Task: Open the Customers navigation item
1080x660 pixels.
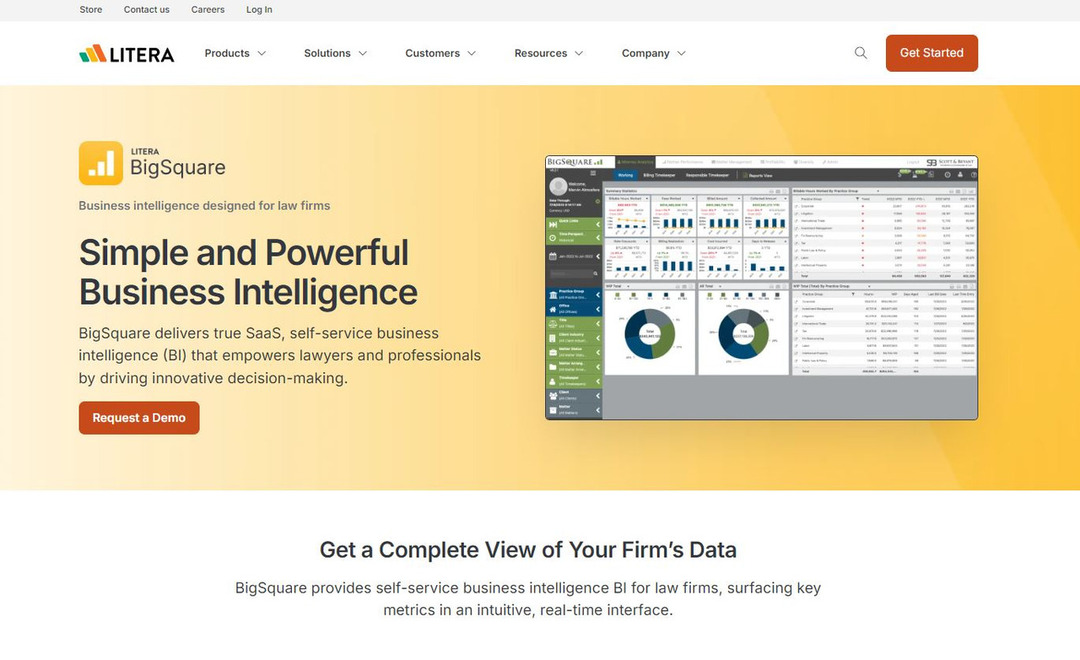Action: coord(432,53)
